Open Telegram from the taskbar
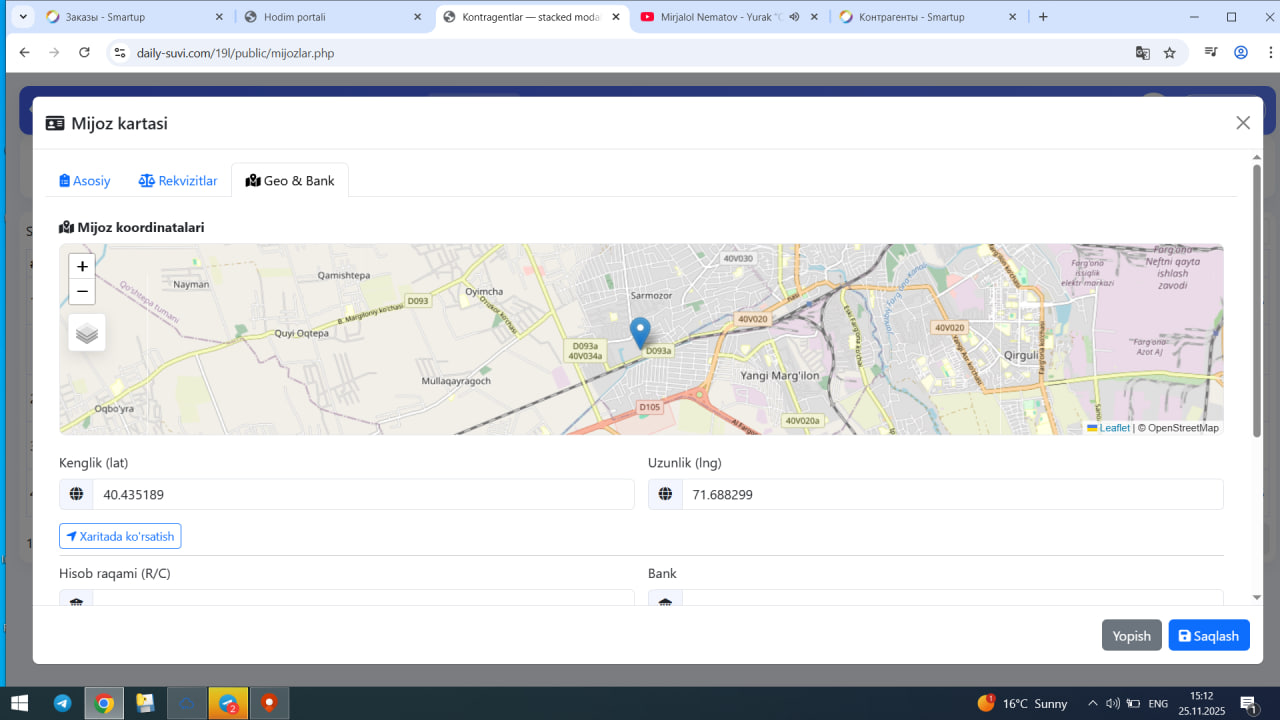 tap(62, 703)
